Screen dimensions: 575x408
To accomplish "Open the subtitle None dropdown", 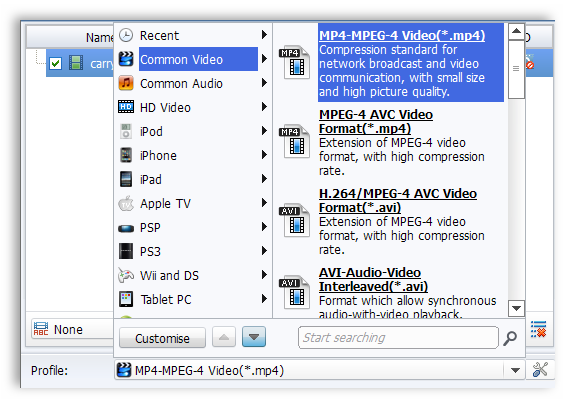I will point(73,329).
